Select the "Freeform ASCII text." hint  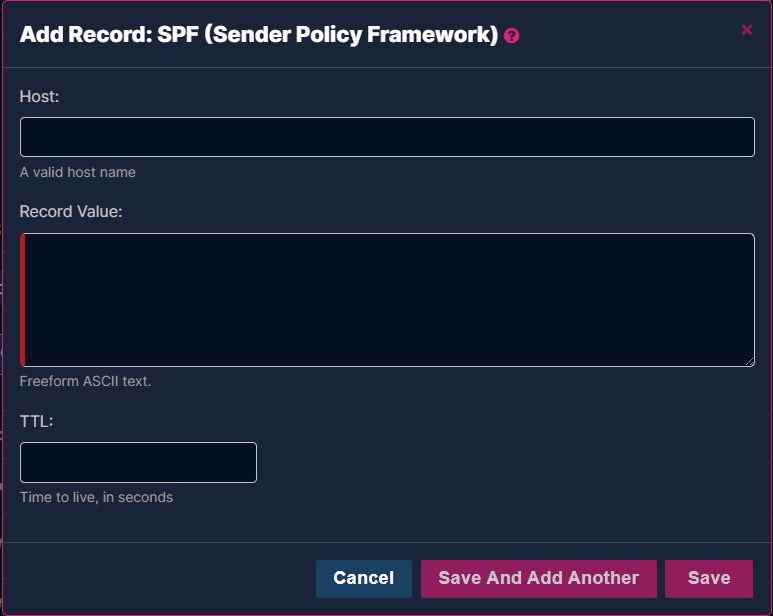[85, 381]
